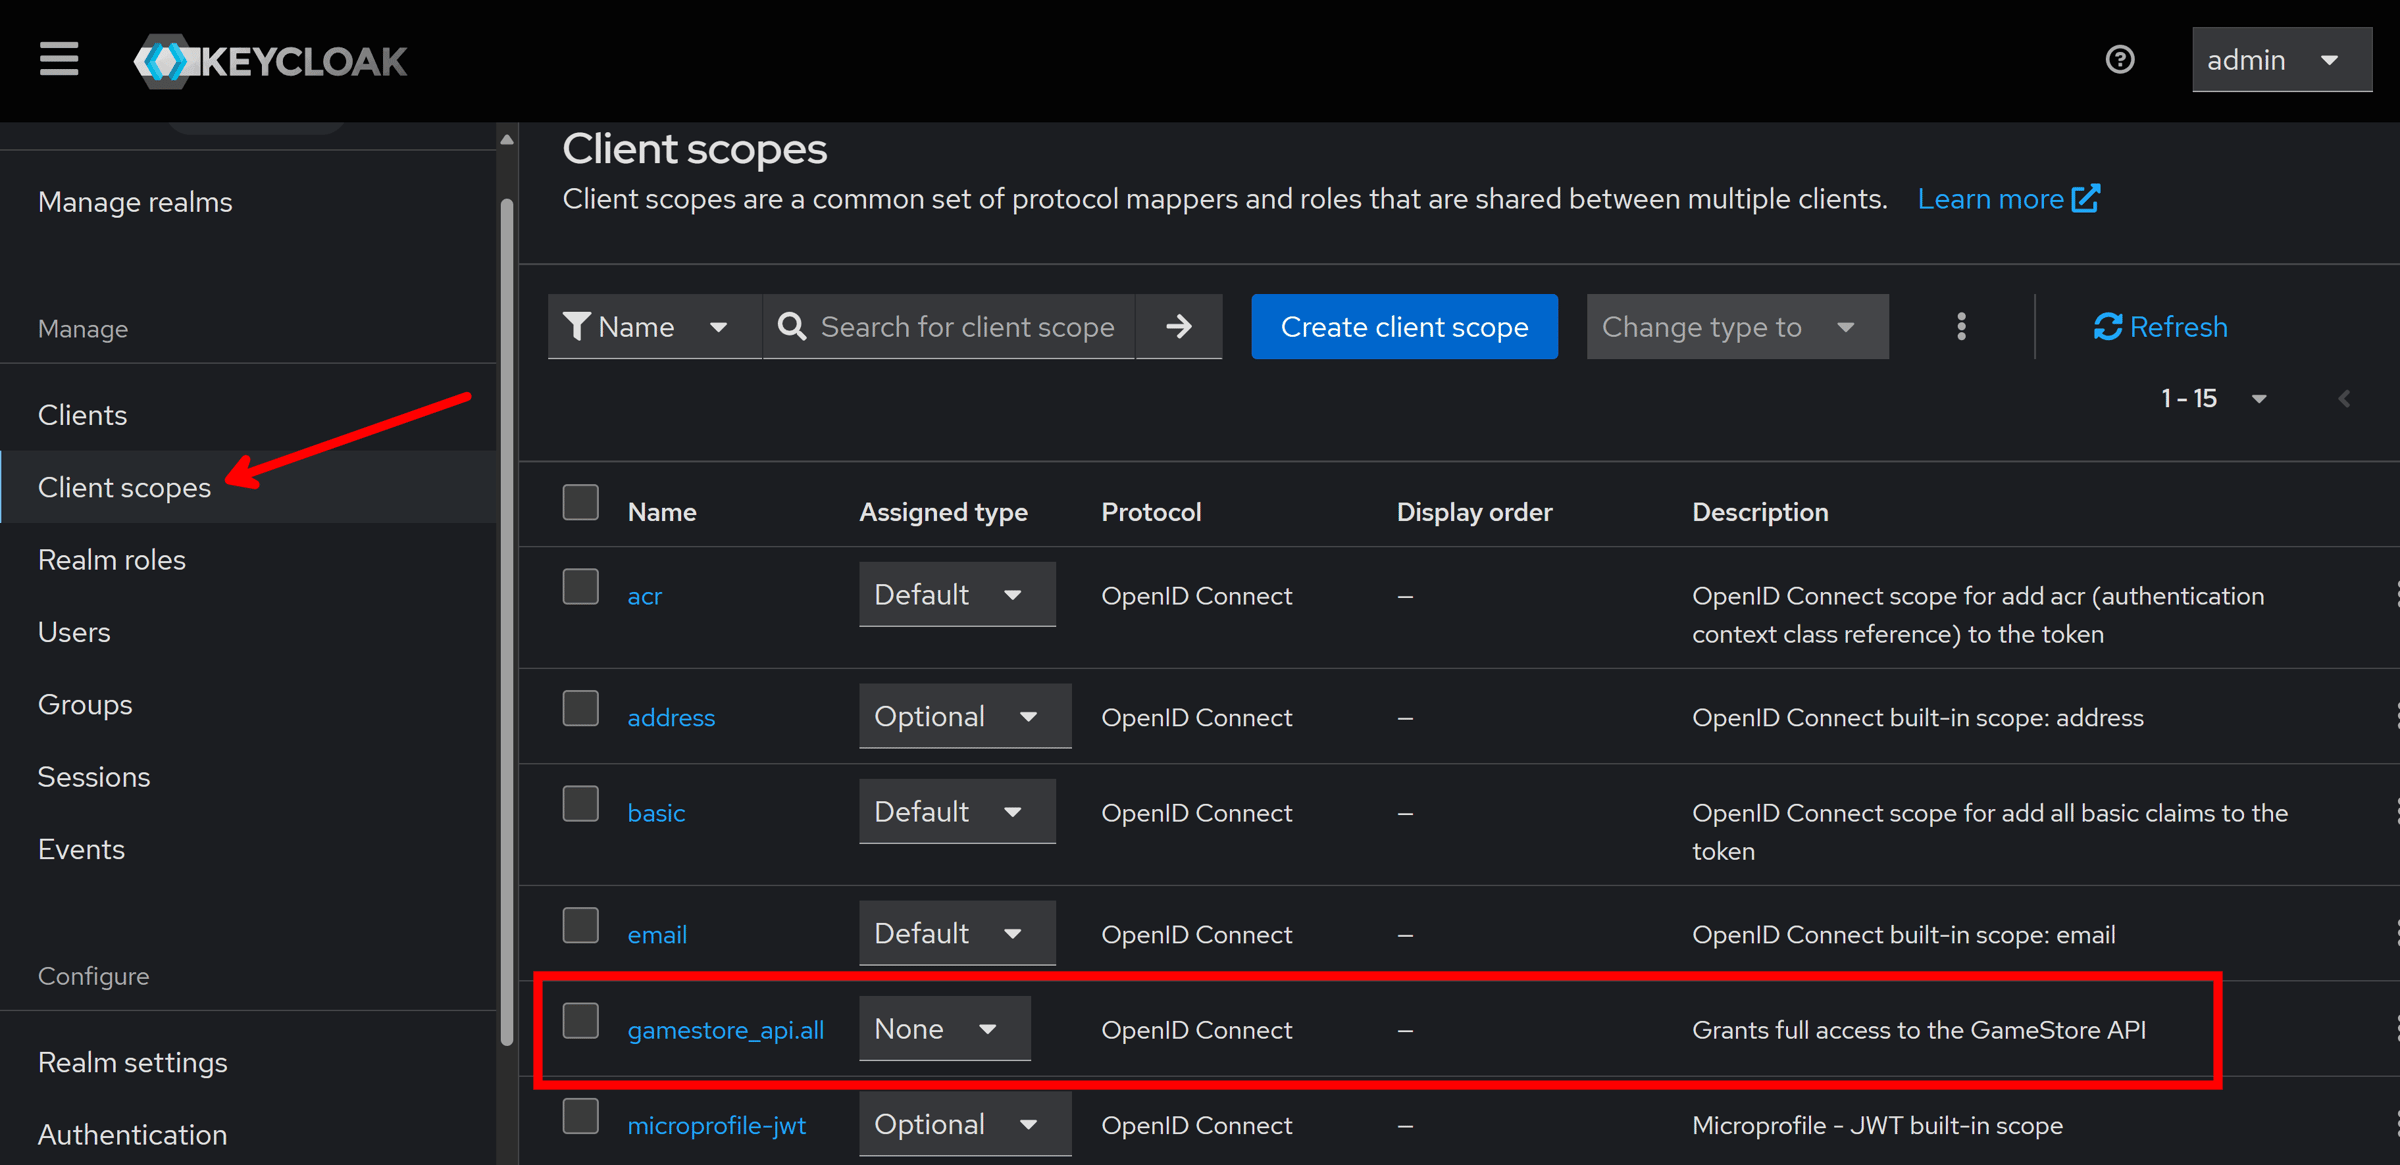Check the address row checkbox
Viewport: 2400px width, 1165px height.
click(580, 708)
